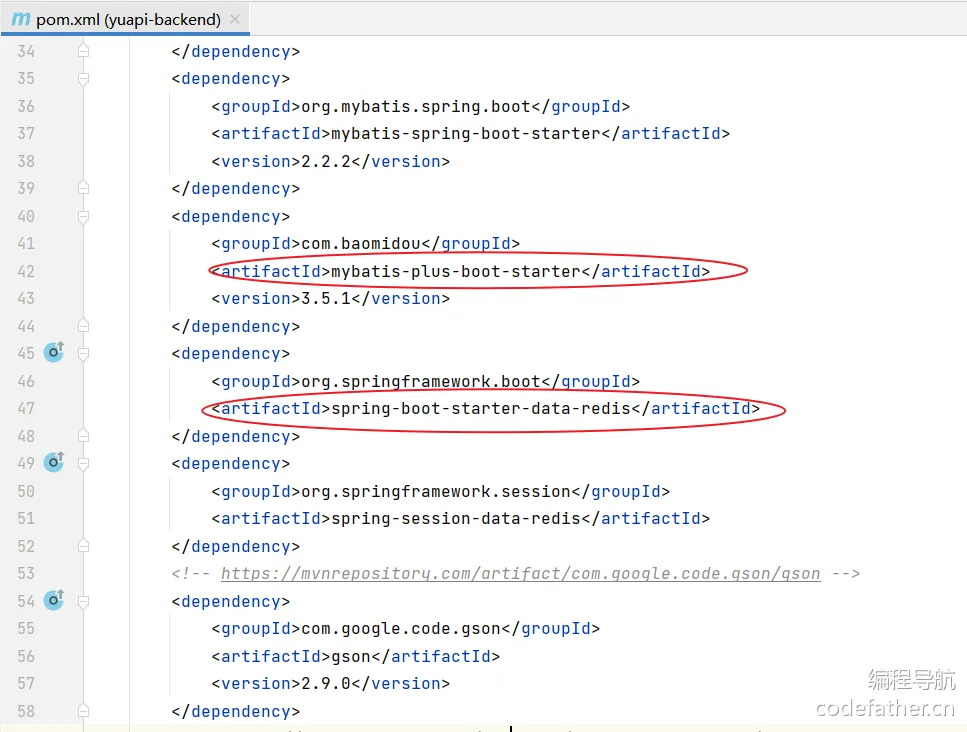Click artifactId value gson on line 56
This screenshot has height=732, width=967.
(351, 656)
